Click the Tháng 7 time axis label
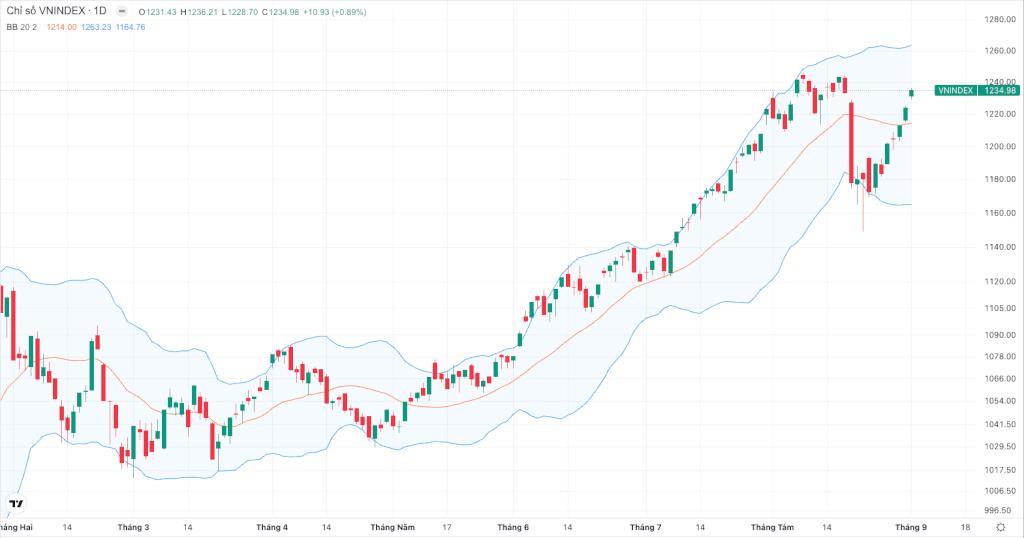This screenshot has height=538, width=1024. [645, 528]
